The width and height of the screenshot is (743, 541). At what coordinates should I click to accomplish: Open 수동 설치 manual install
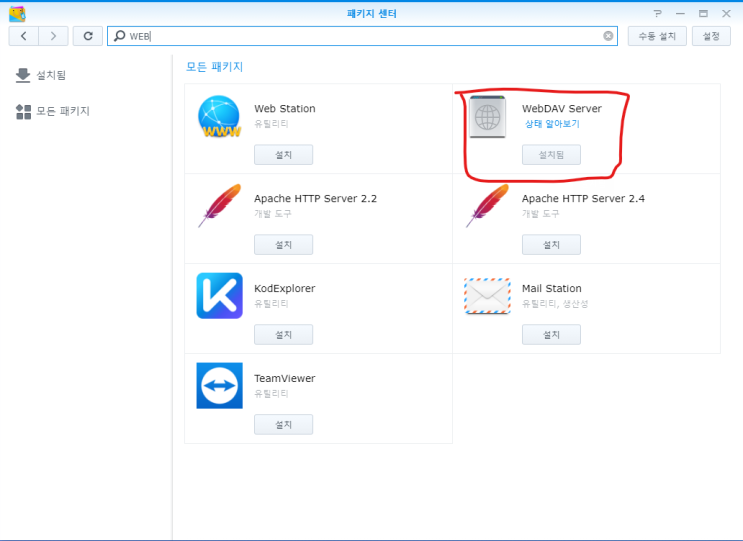point(657,36)
